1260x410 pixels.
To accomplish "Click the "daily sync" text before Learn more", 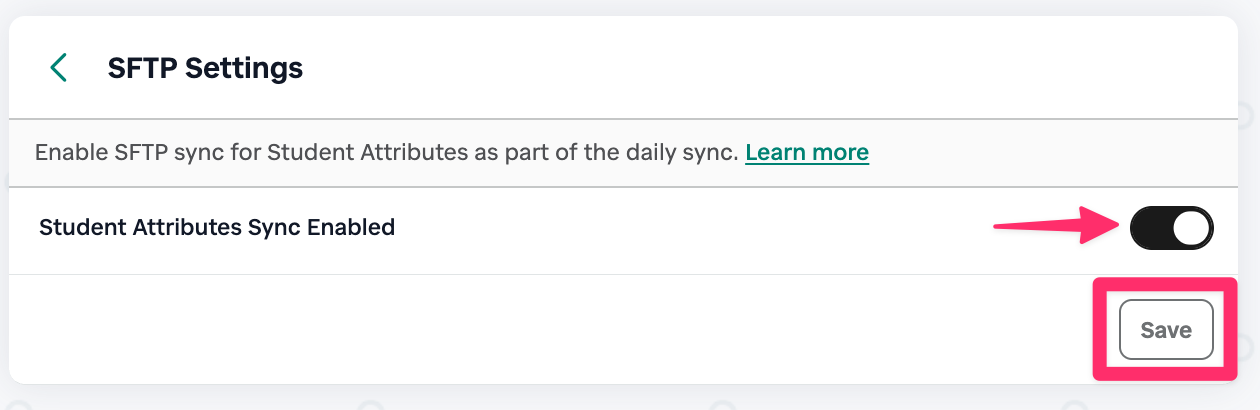I will pos(686,153).
